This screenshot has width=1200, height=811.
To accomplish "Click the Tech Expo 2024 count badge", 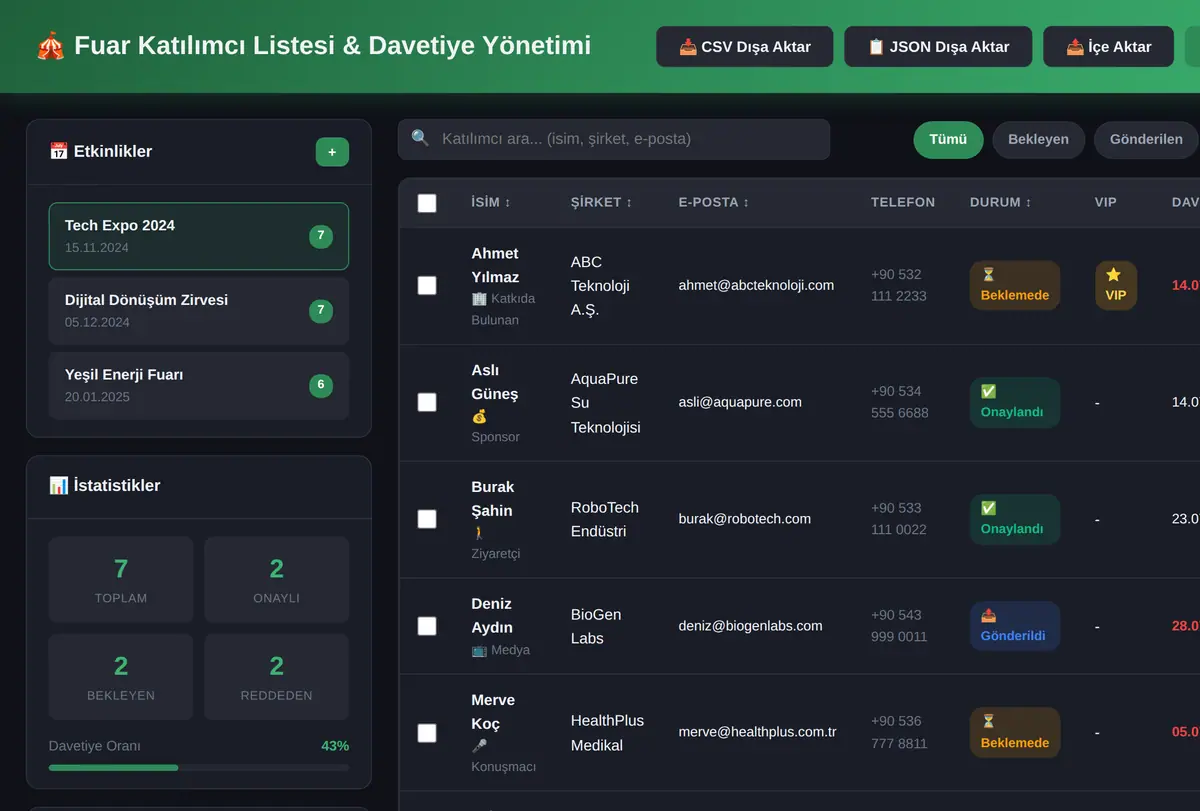I will click(x=321, y=236).
